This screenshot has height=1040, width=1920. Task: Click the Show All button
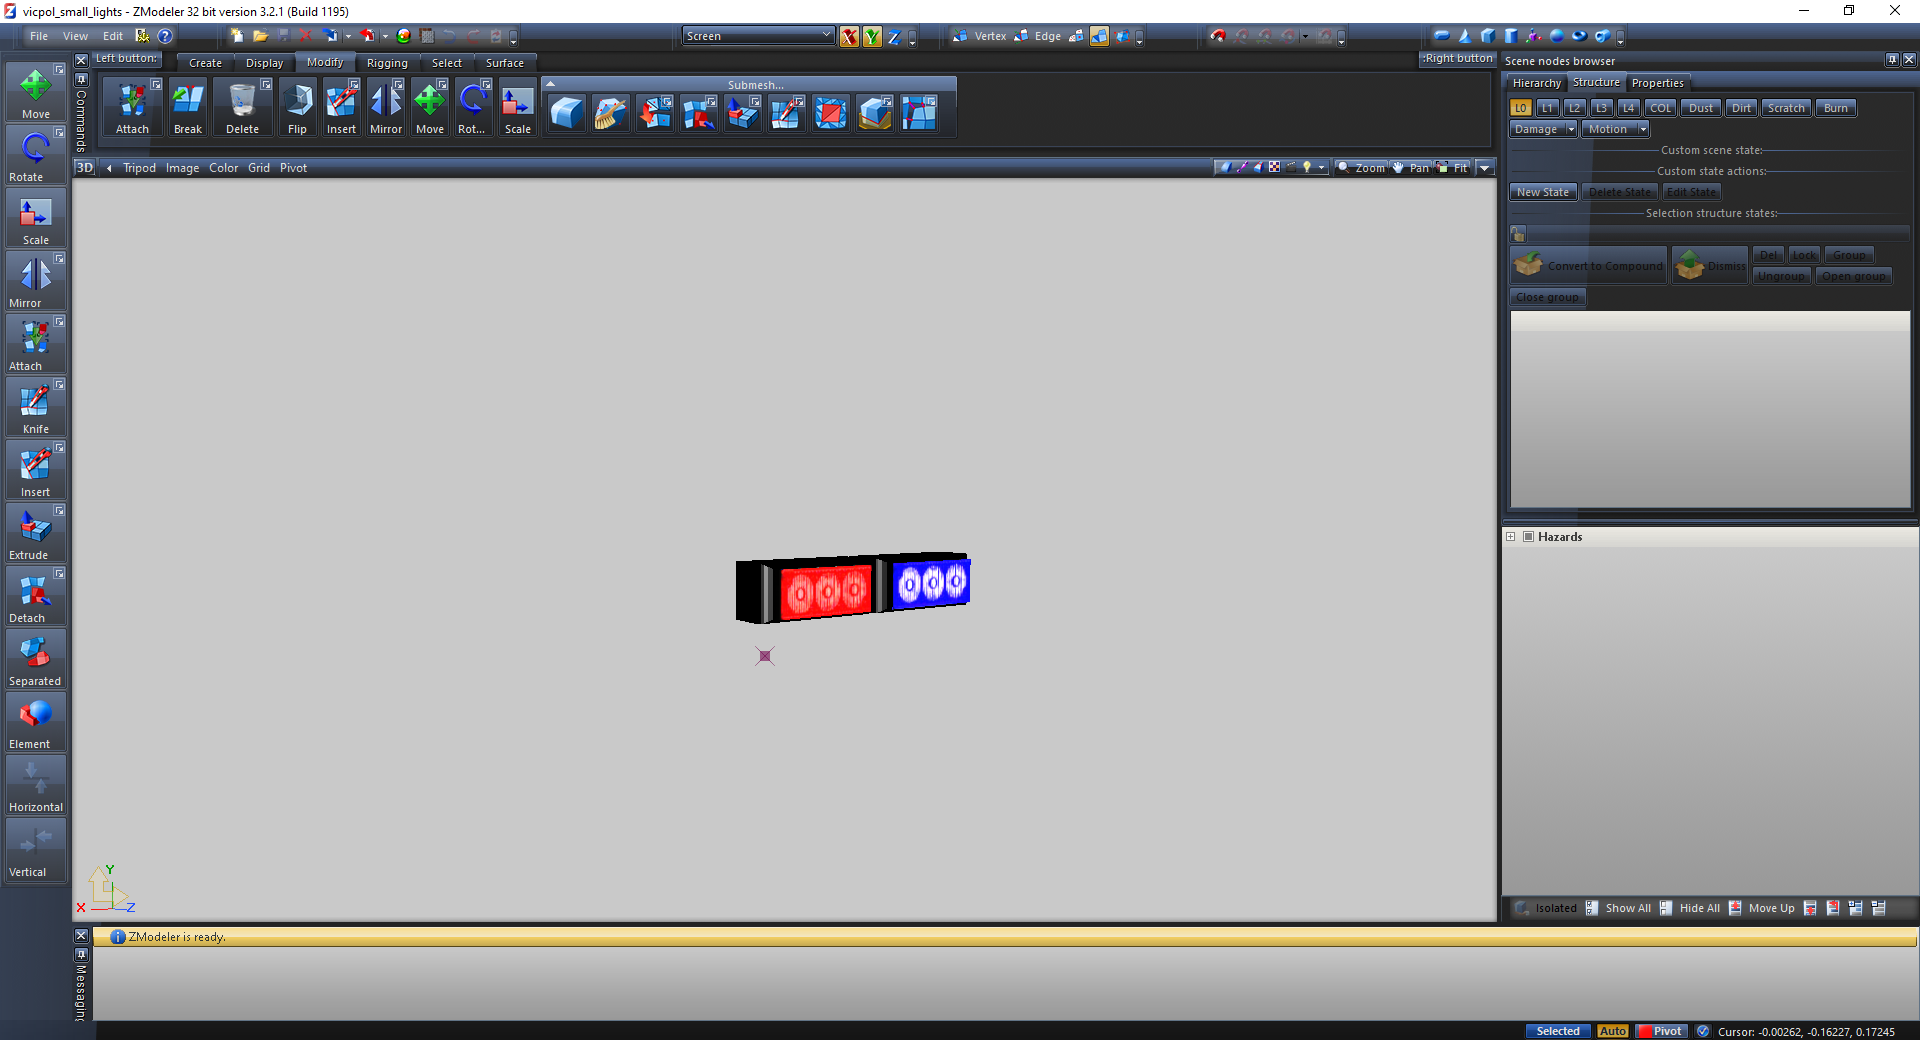click(1627, 908)
